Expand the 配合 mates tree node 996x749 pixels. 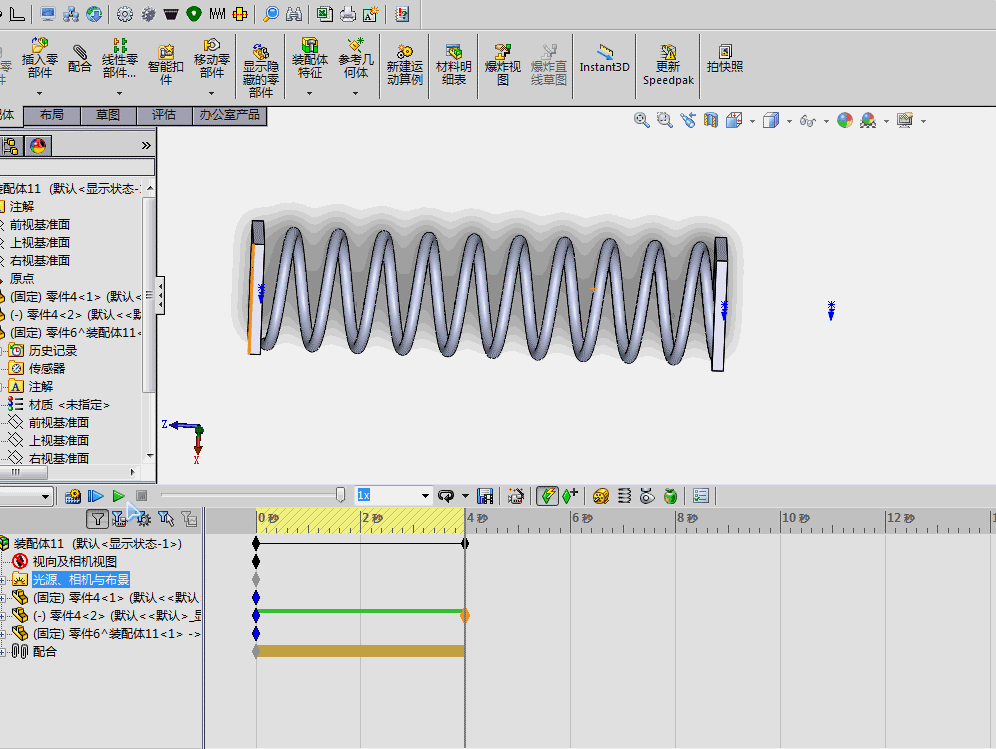(x=3, y=652)
